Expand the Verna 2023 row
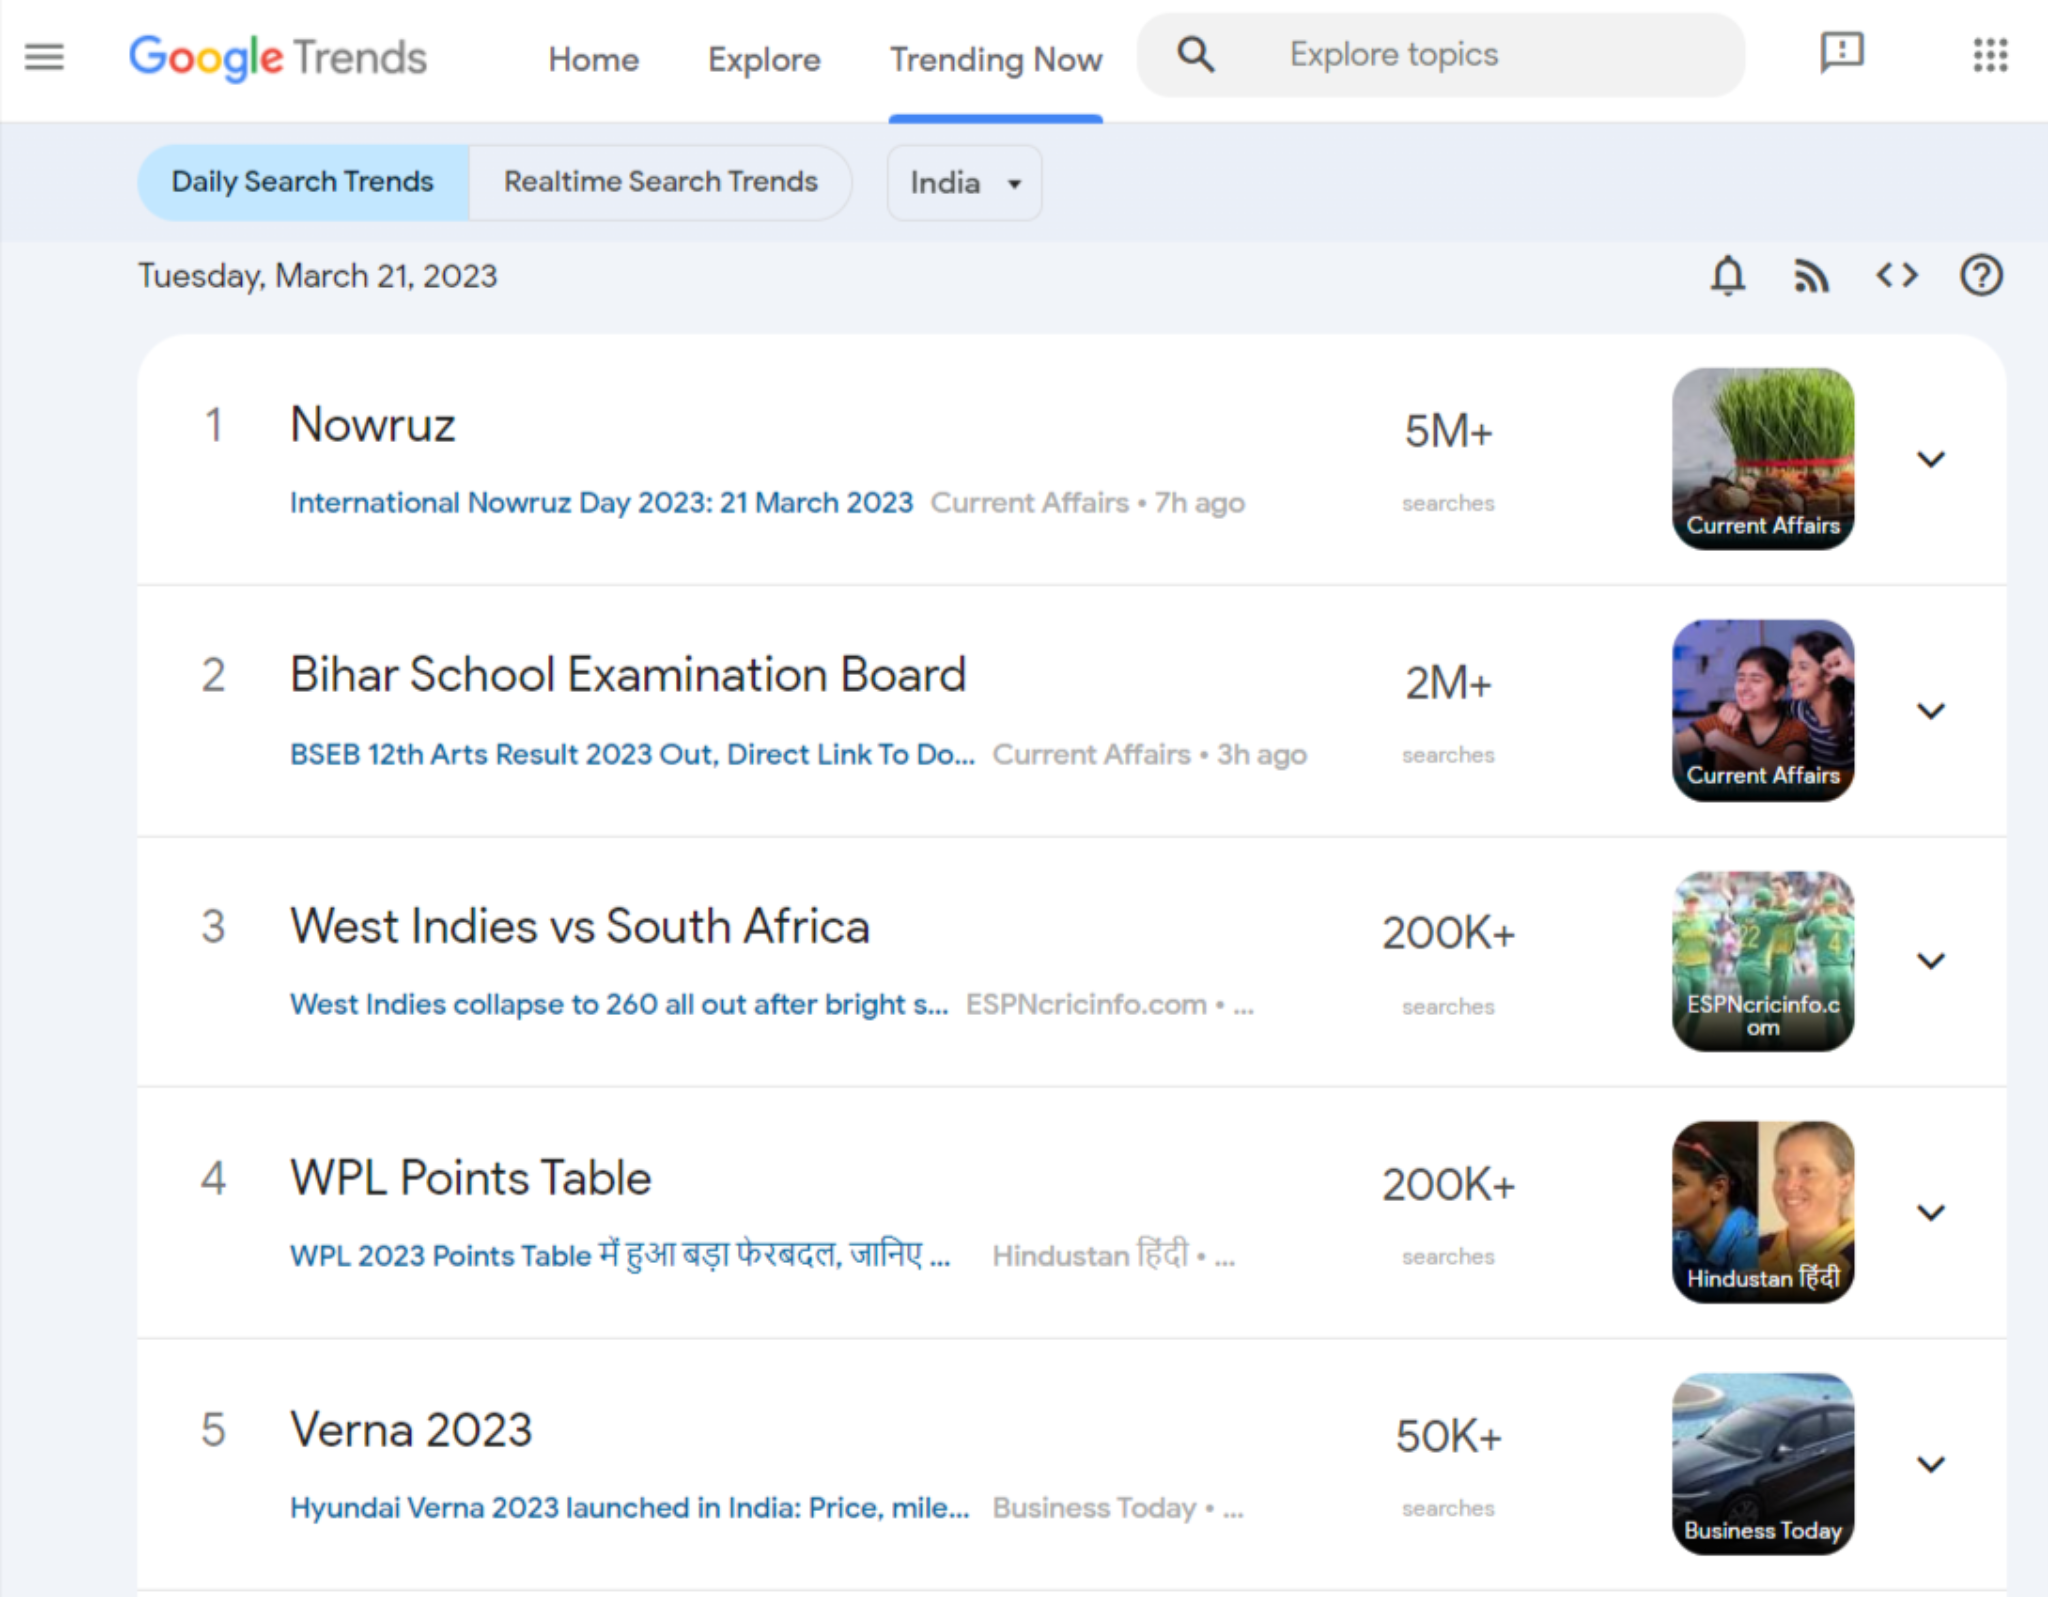The width and height of the screenshot is (2048, 1597). point(1931,1465)
